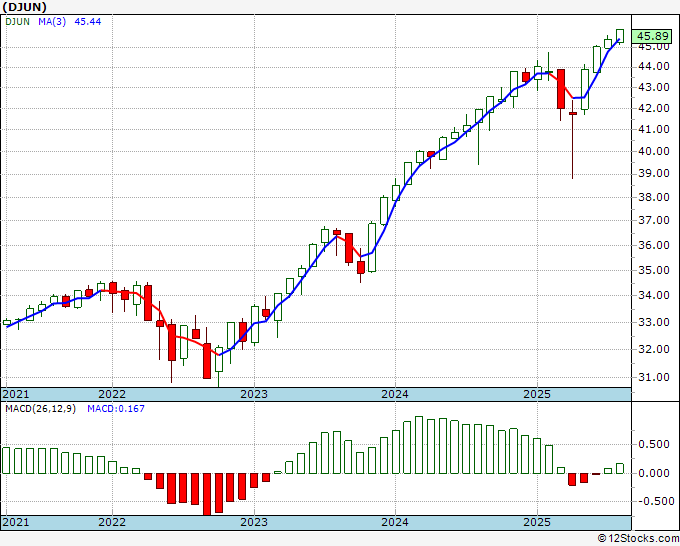Click the 32.00 price axis label
680x546 pixels.
[654, 349]
